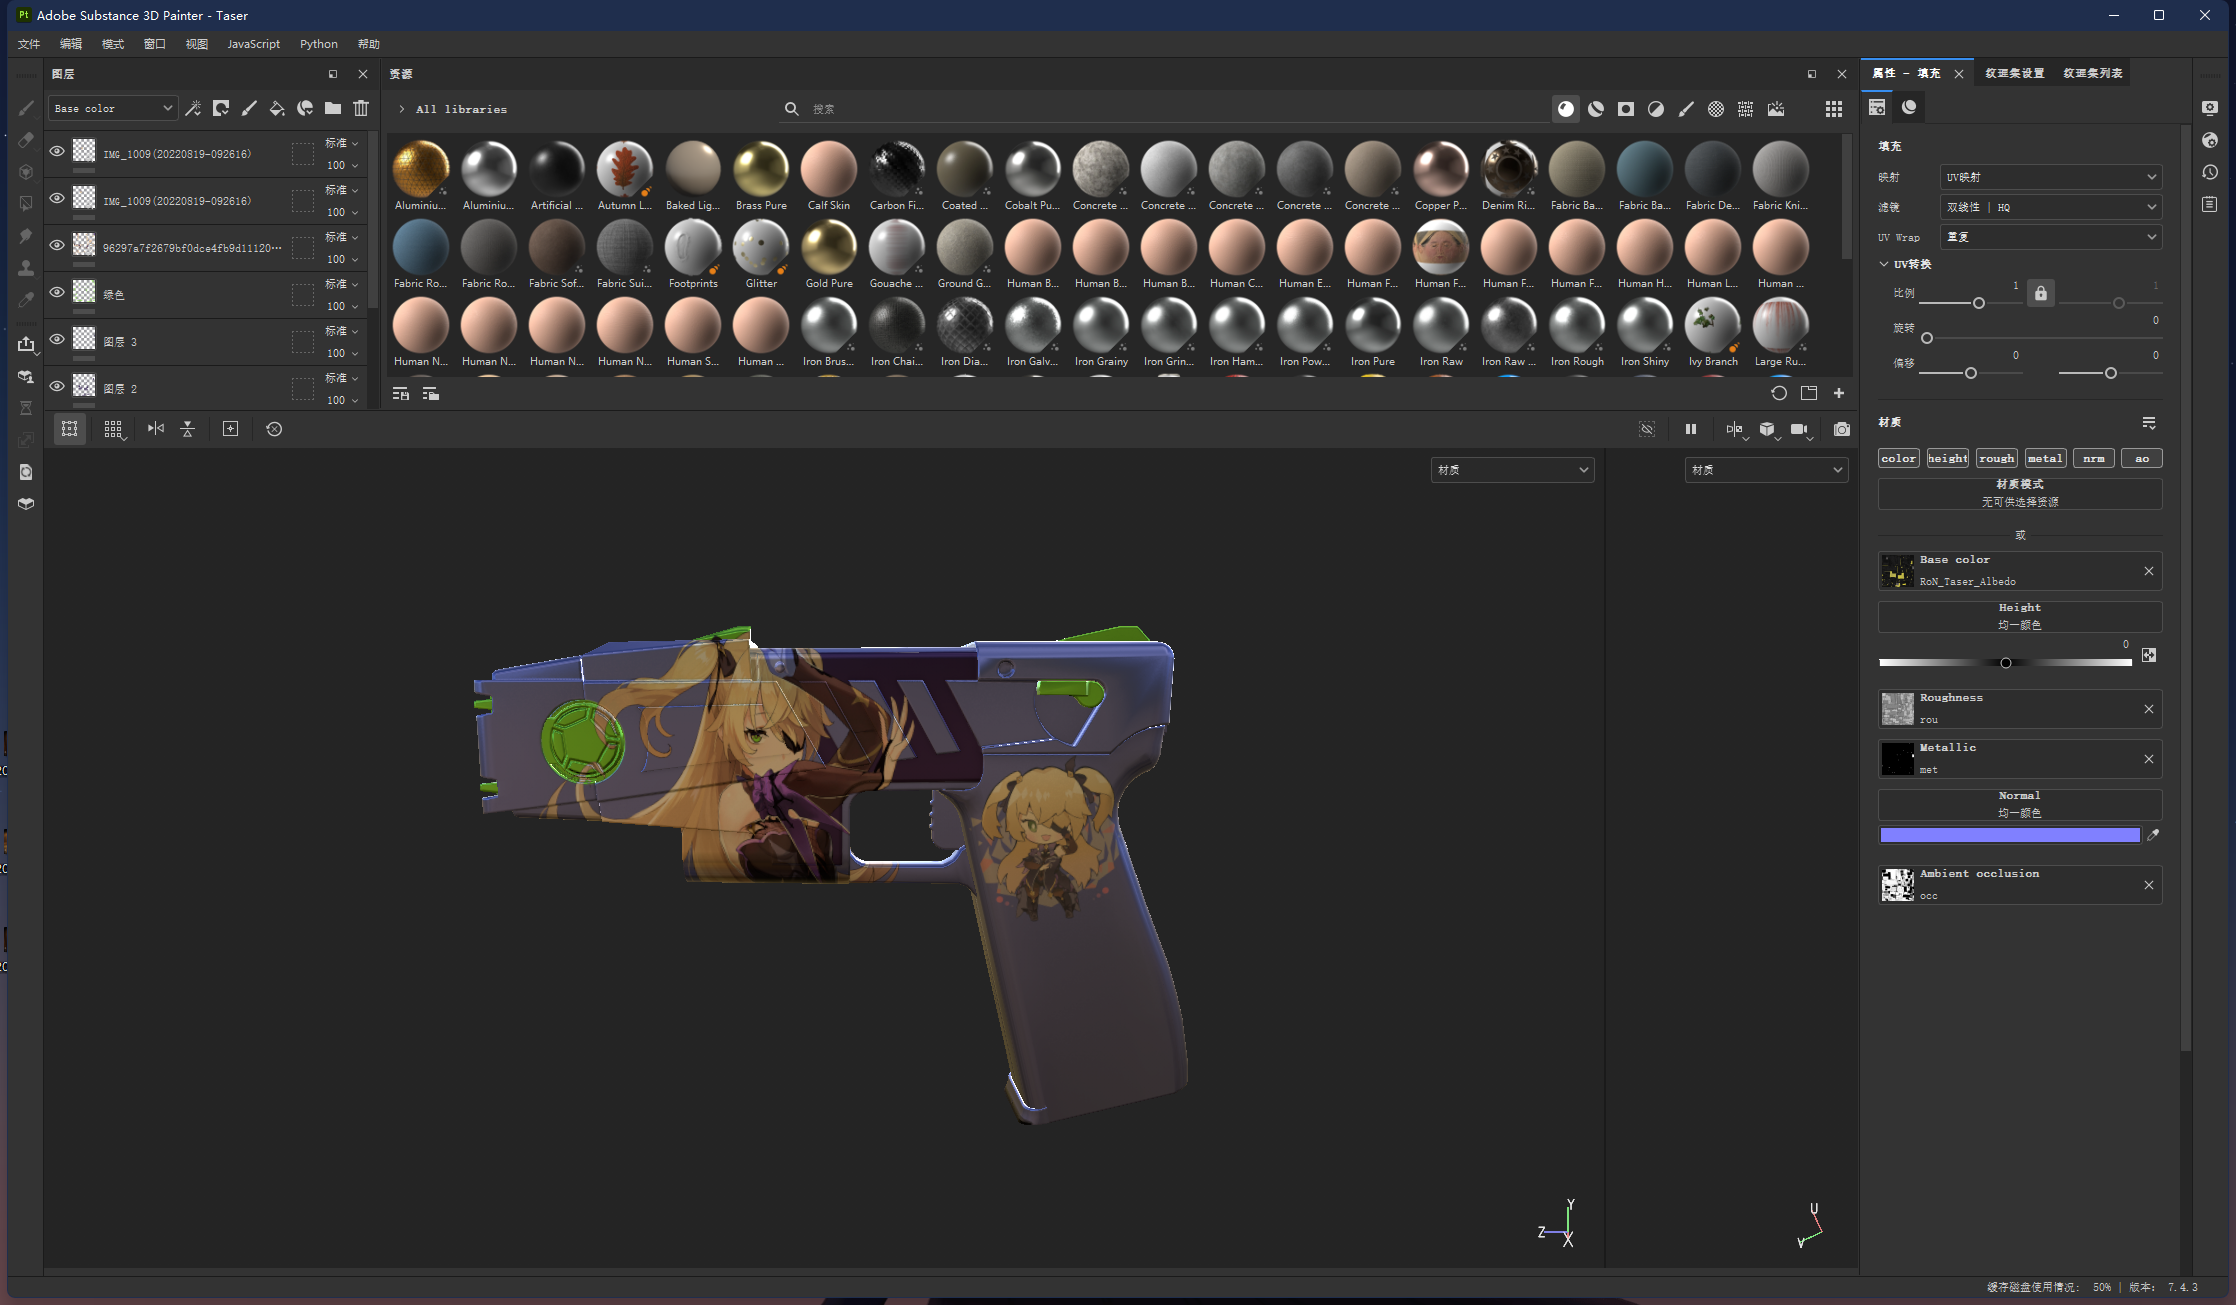Open the Python menu
Image resolution: width=2236 pixels, height=1305 pixels.
[x=319, y=44]
